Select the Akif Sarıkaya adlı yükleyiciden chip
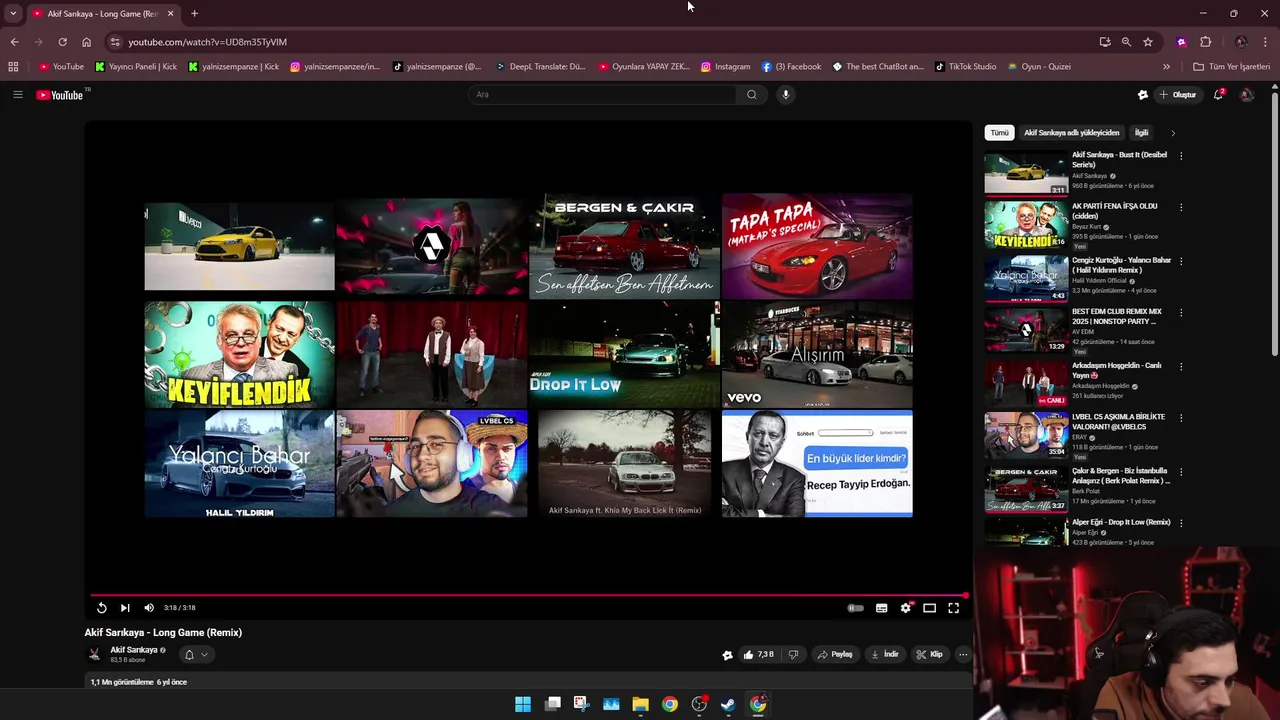Viewport: 1280px width, 720px height. 1071,133
